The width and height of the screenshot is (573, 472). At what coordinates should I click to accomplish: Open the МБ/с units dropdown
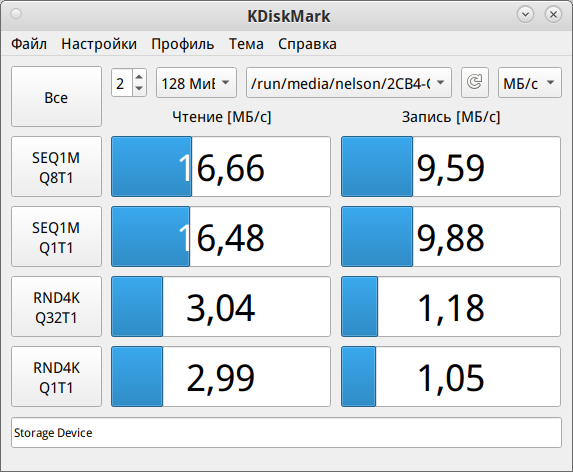pyautogui.click(x=530, y=83)
